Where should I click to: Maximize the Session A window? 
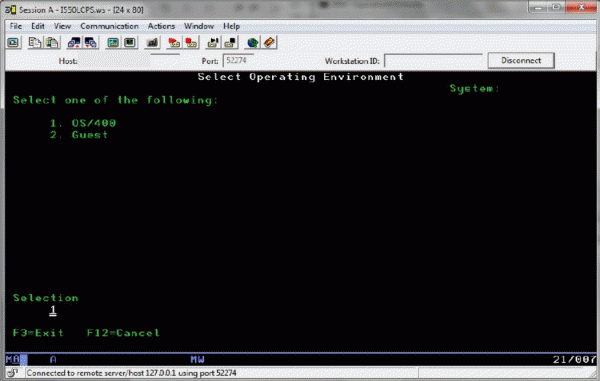tap(556, 7)
